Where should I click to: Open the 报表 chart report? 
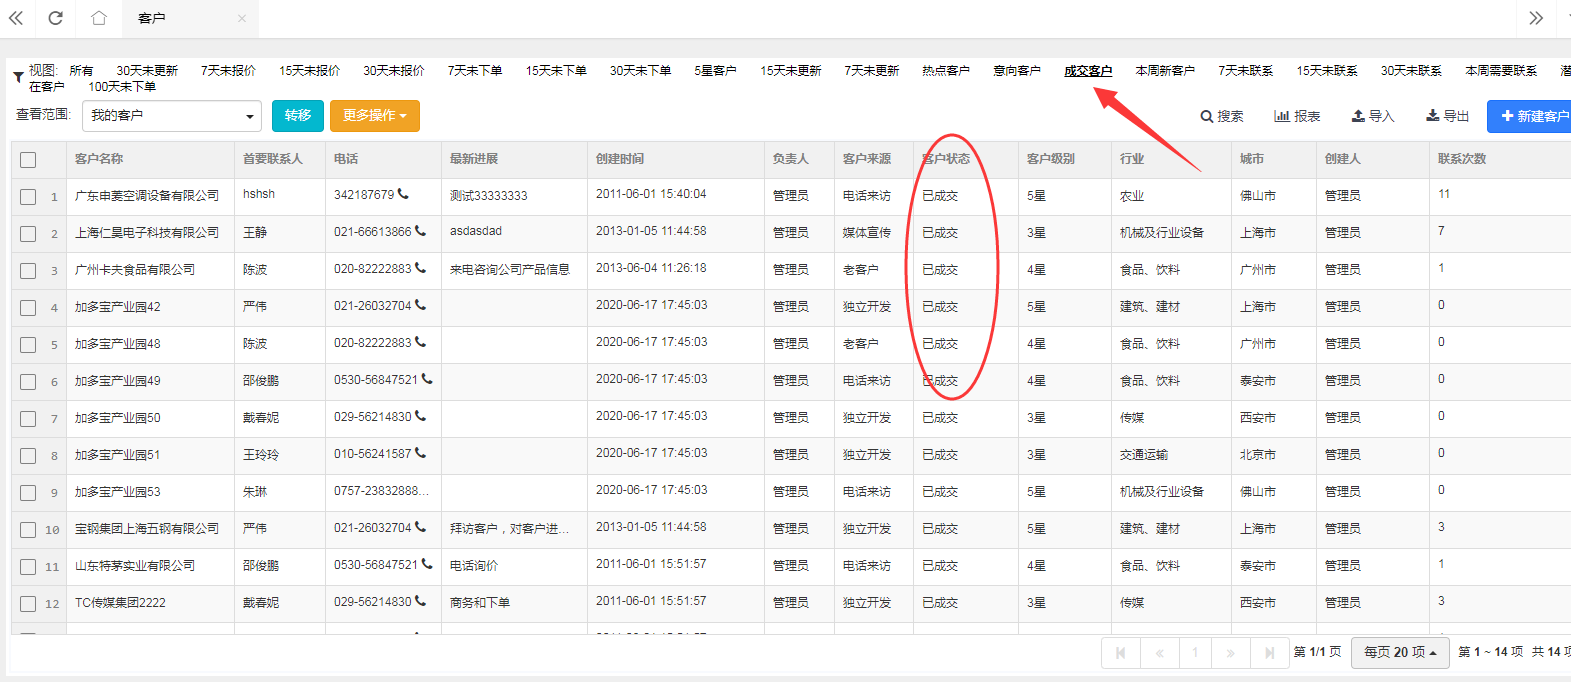tap(1297, 116)
